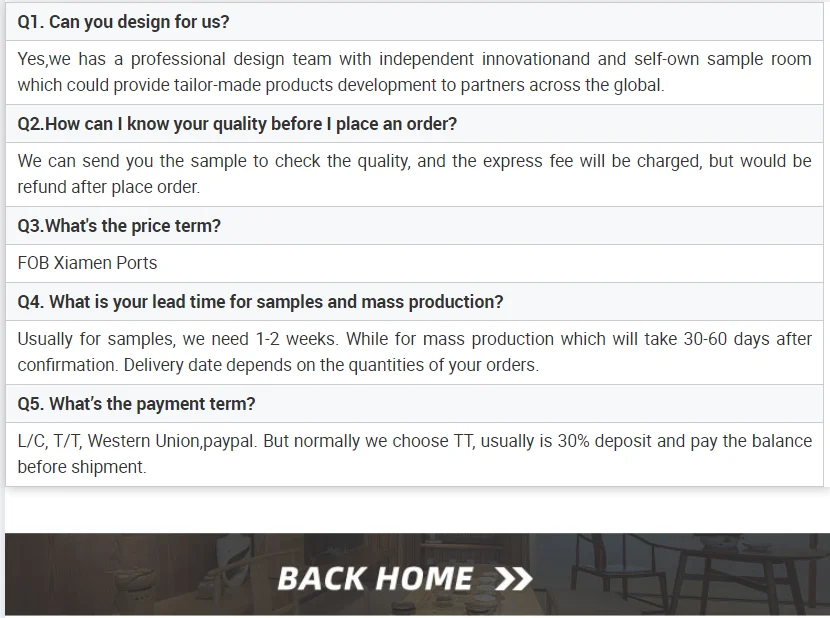
Task: Click the L/C, T/T, Western Union answer
Action: (414, 454)
